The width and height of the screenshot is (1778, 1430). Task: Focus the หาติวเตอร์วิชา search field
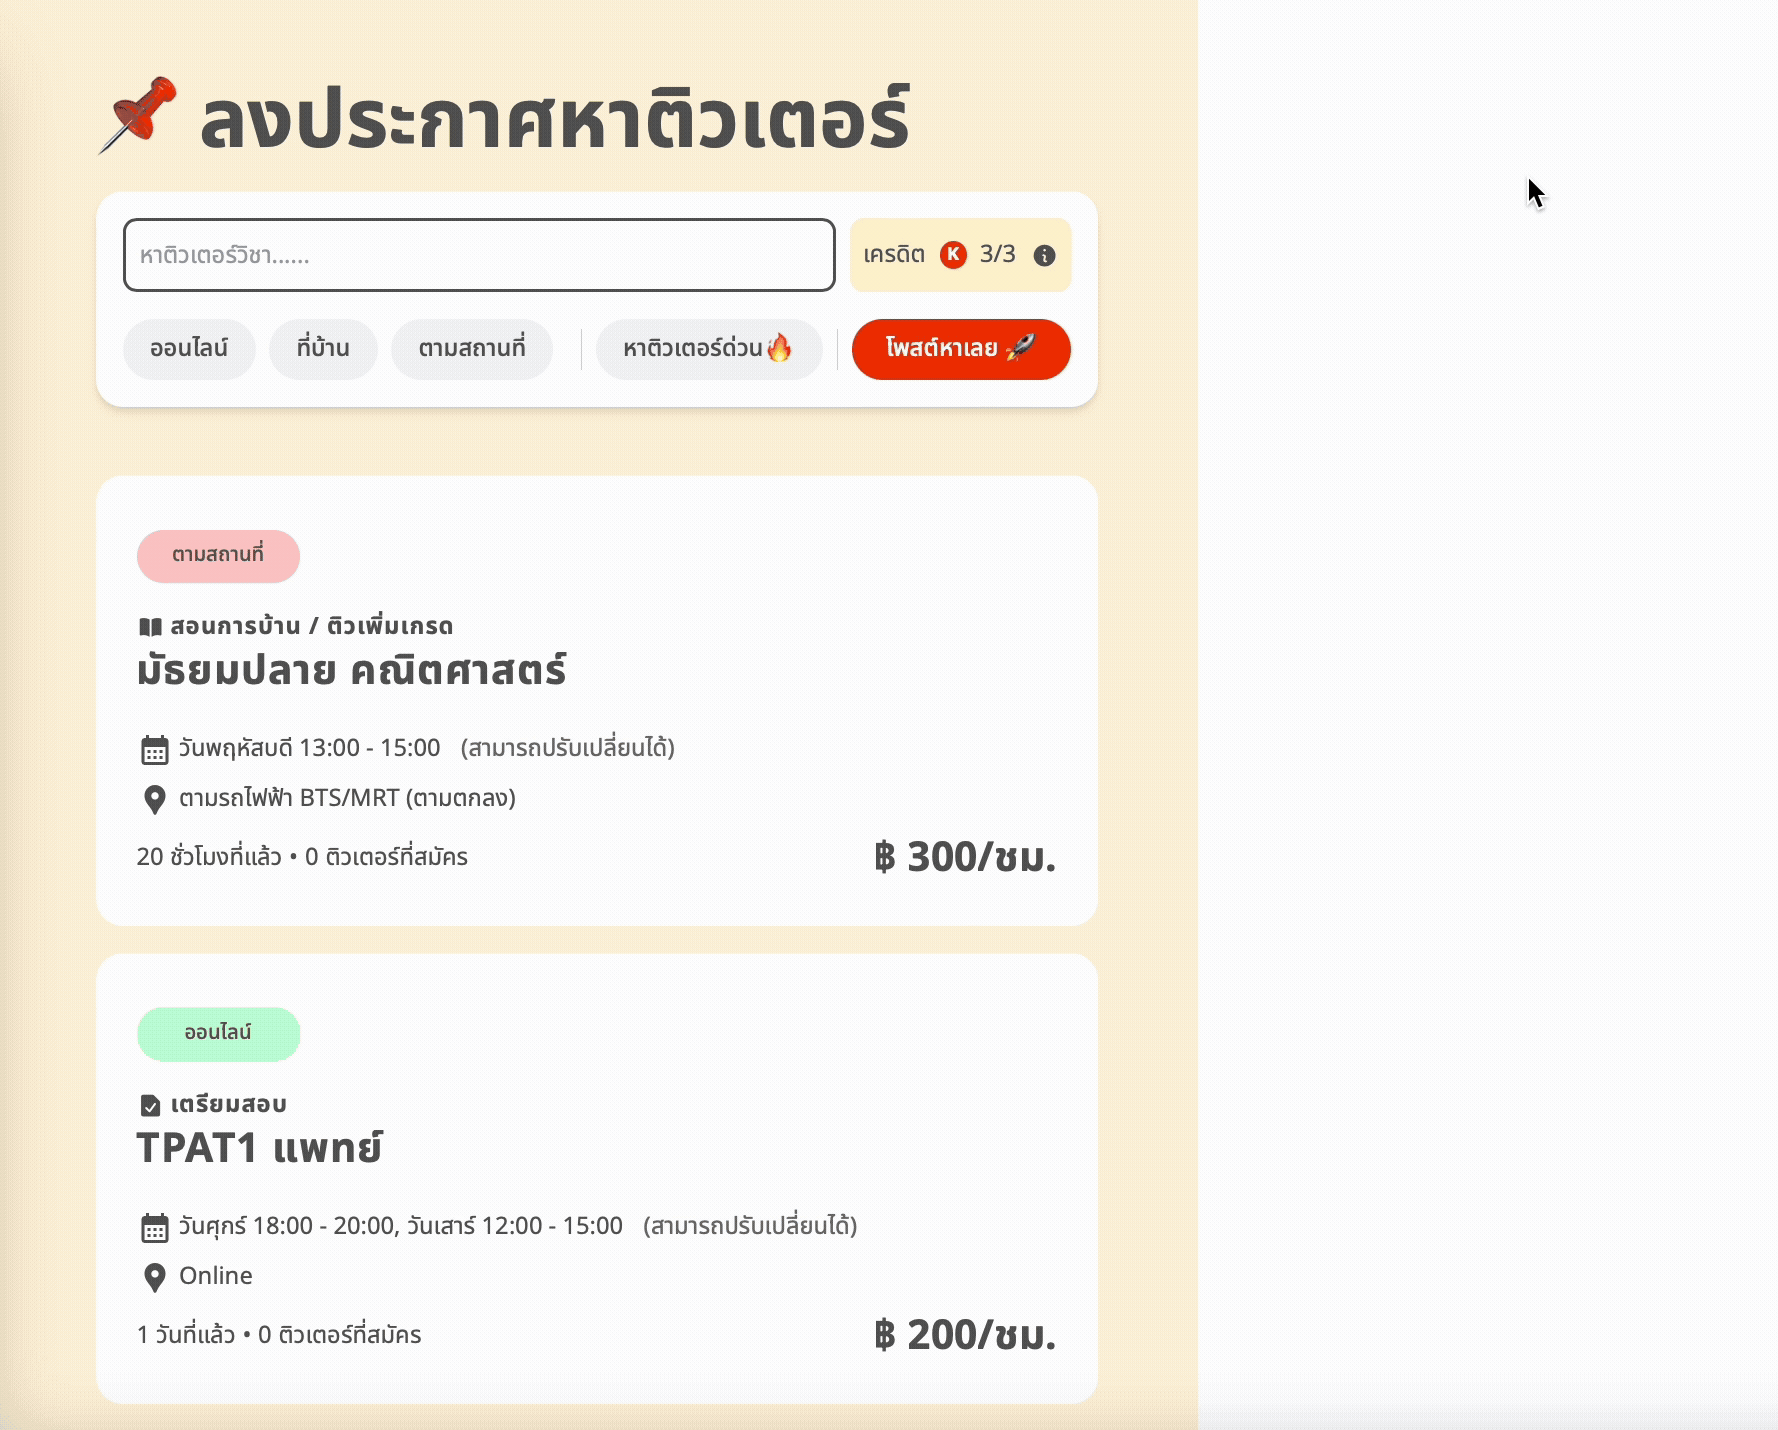479,255
